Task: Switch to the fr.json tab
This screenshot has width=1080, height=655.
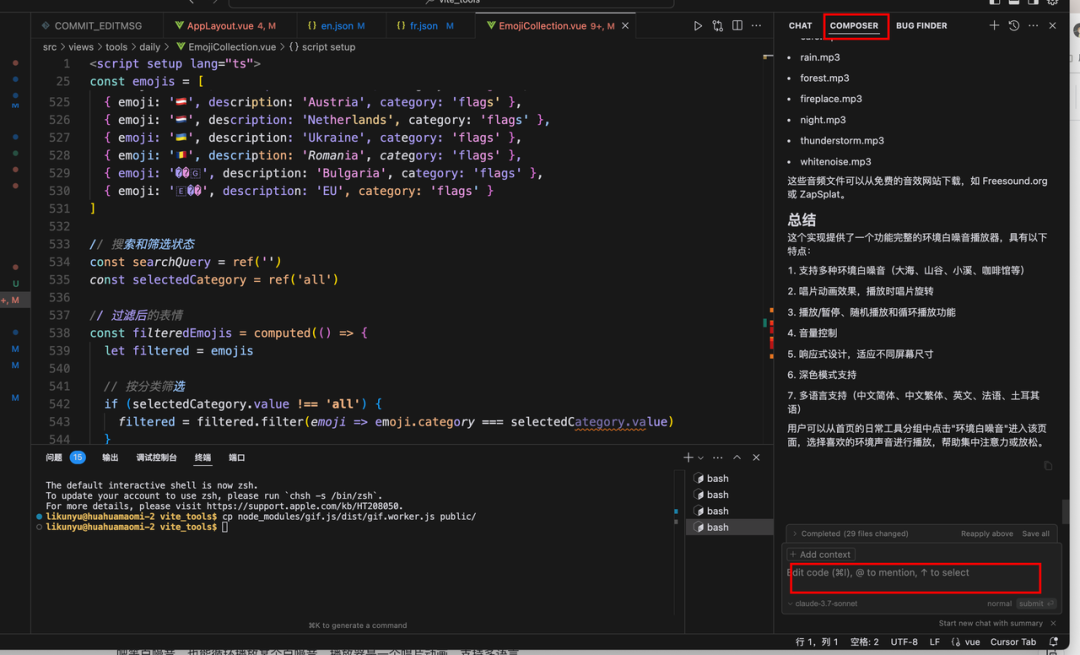Action: click(x=424, y=25)
